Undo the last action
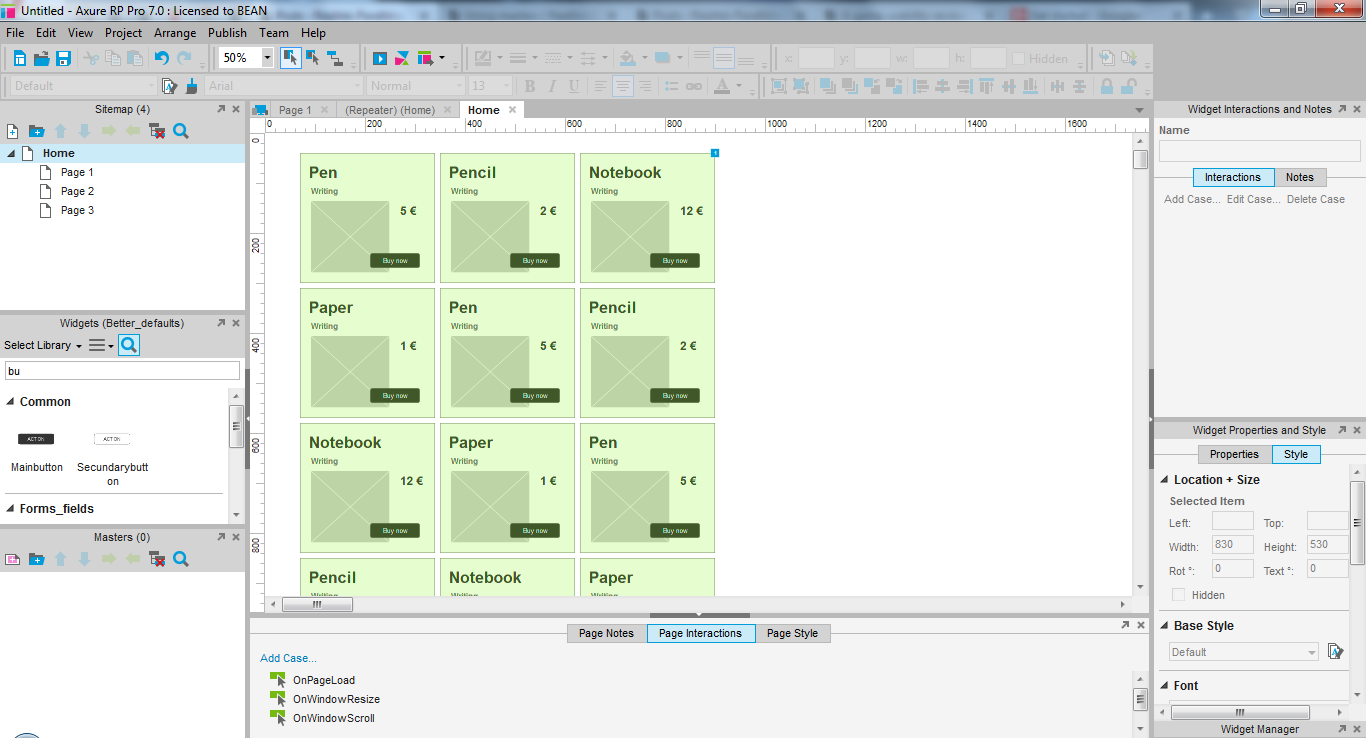This screenshot has width=1366, height=738. (x=162, y=58)
